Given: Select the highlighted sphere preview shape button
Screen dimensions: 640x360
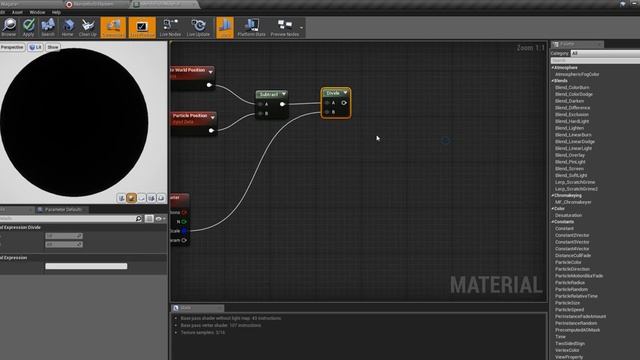Looking at the screenshot, I should click(x=131, y=198).
